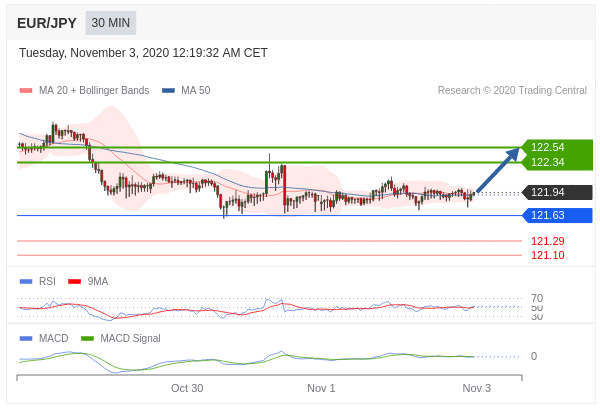Click the 121.94 current price tag
Image resolution: width=600 pixels, height=412 pixels.
pos(557,192)
